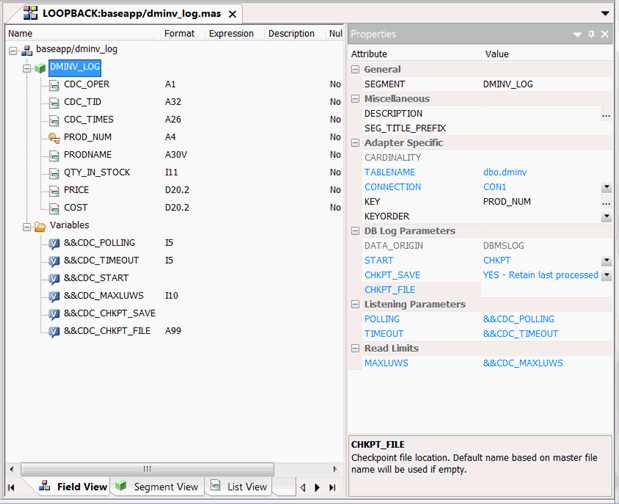Click the CHKPT_FILE value input field
Viewport: 619px width, 504px height.
click(546, 290)
